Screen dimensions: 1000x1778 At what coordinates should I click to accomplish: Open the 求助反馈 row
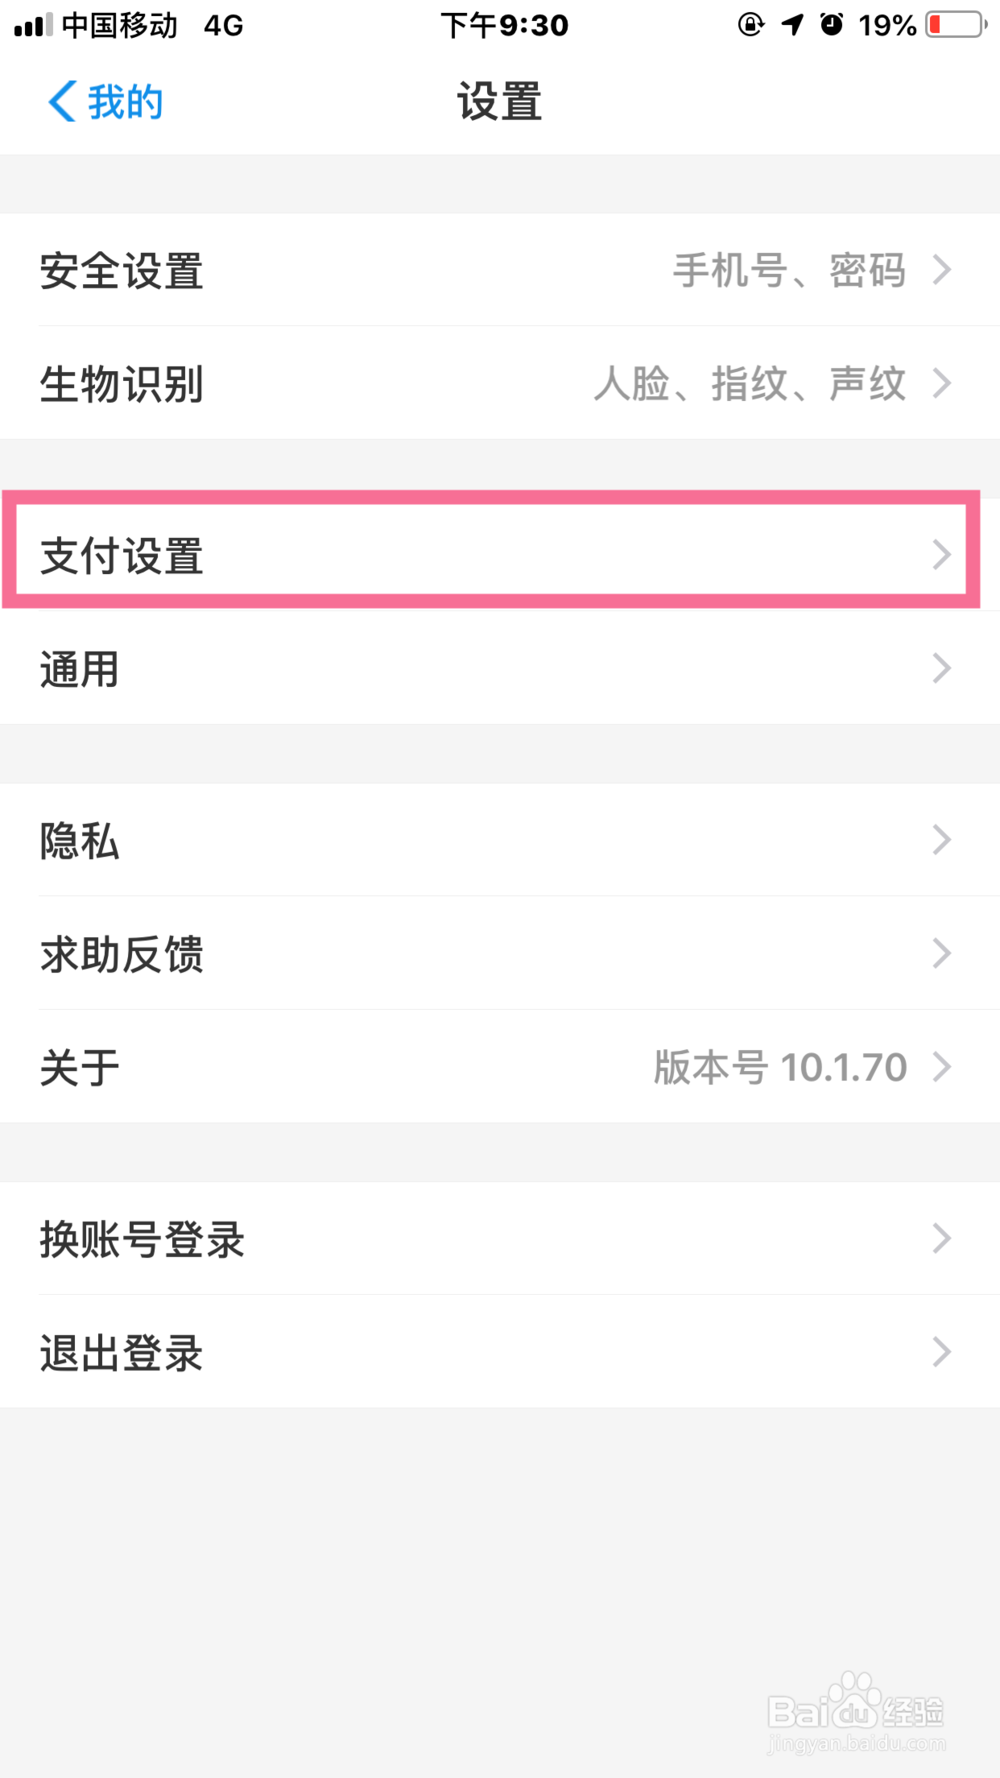click(x=500, y=953)
